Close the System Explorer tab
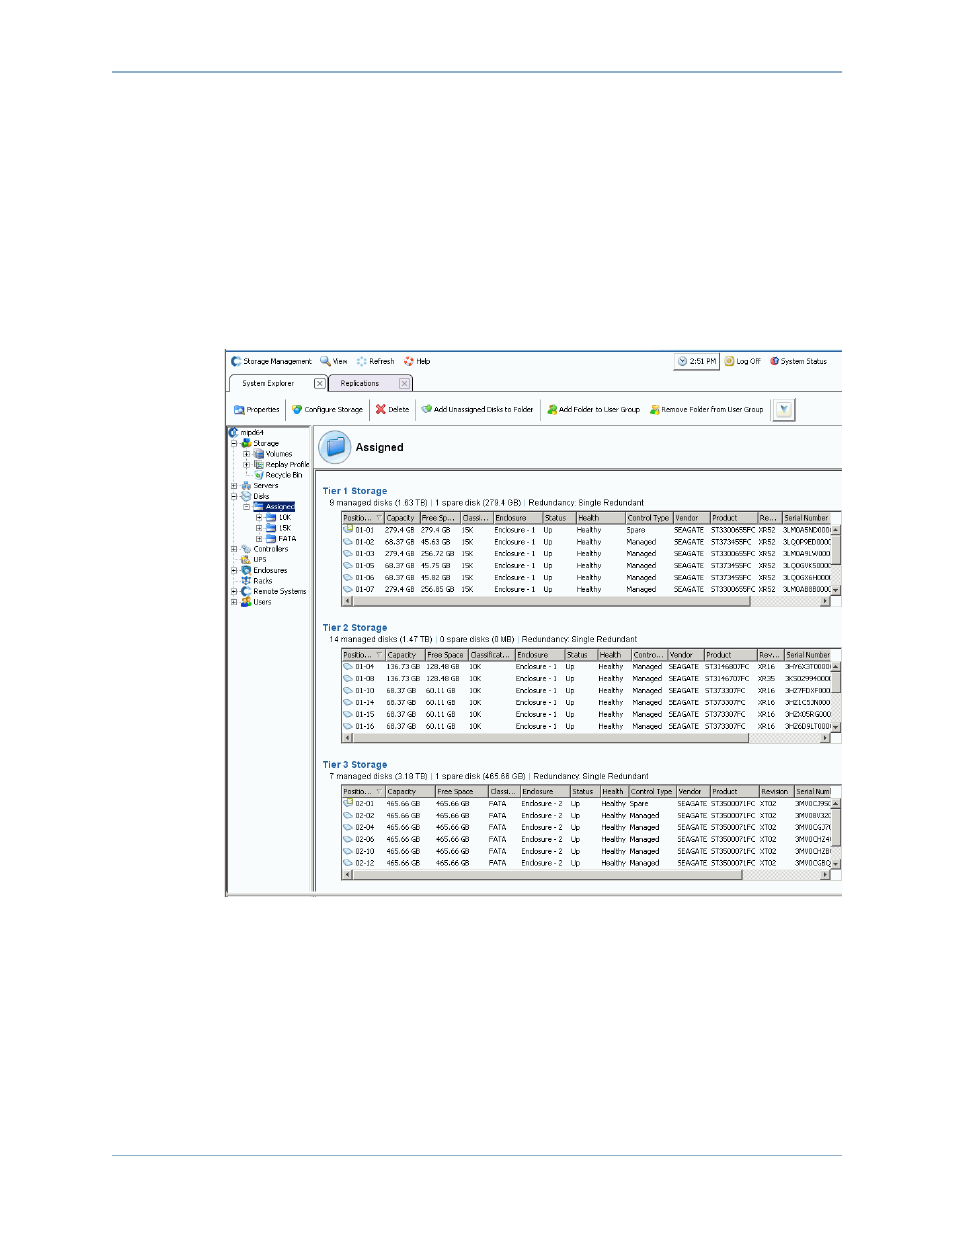954x1235 pixels. 320,383
